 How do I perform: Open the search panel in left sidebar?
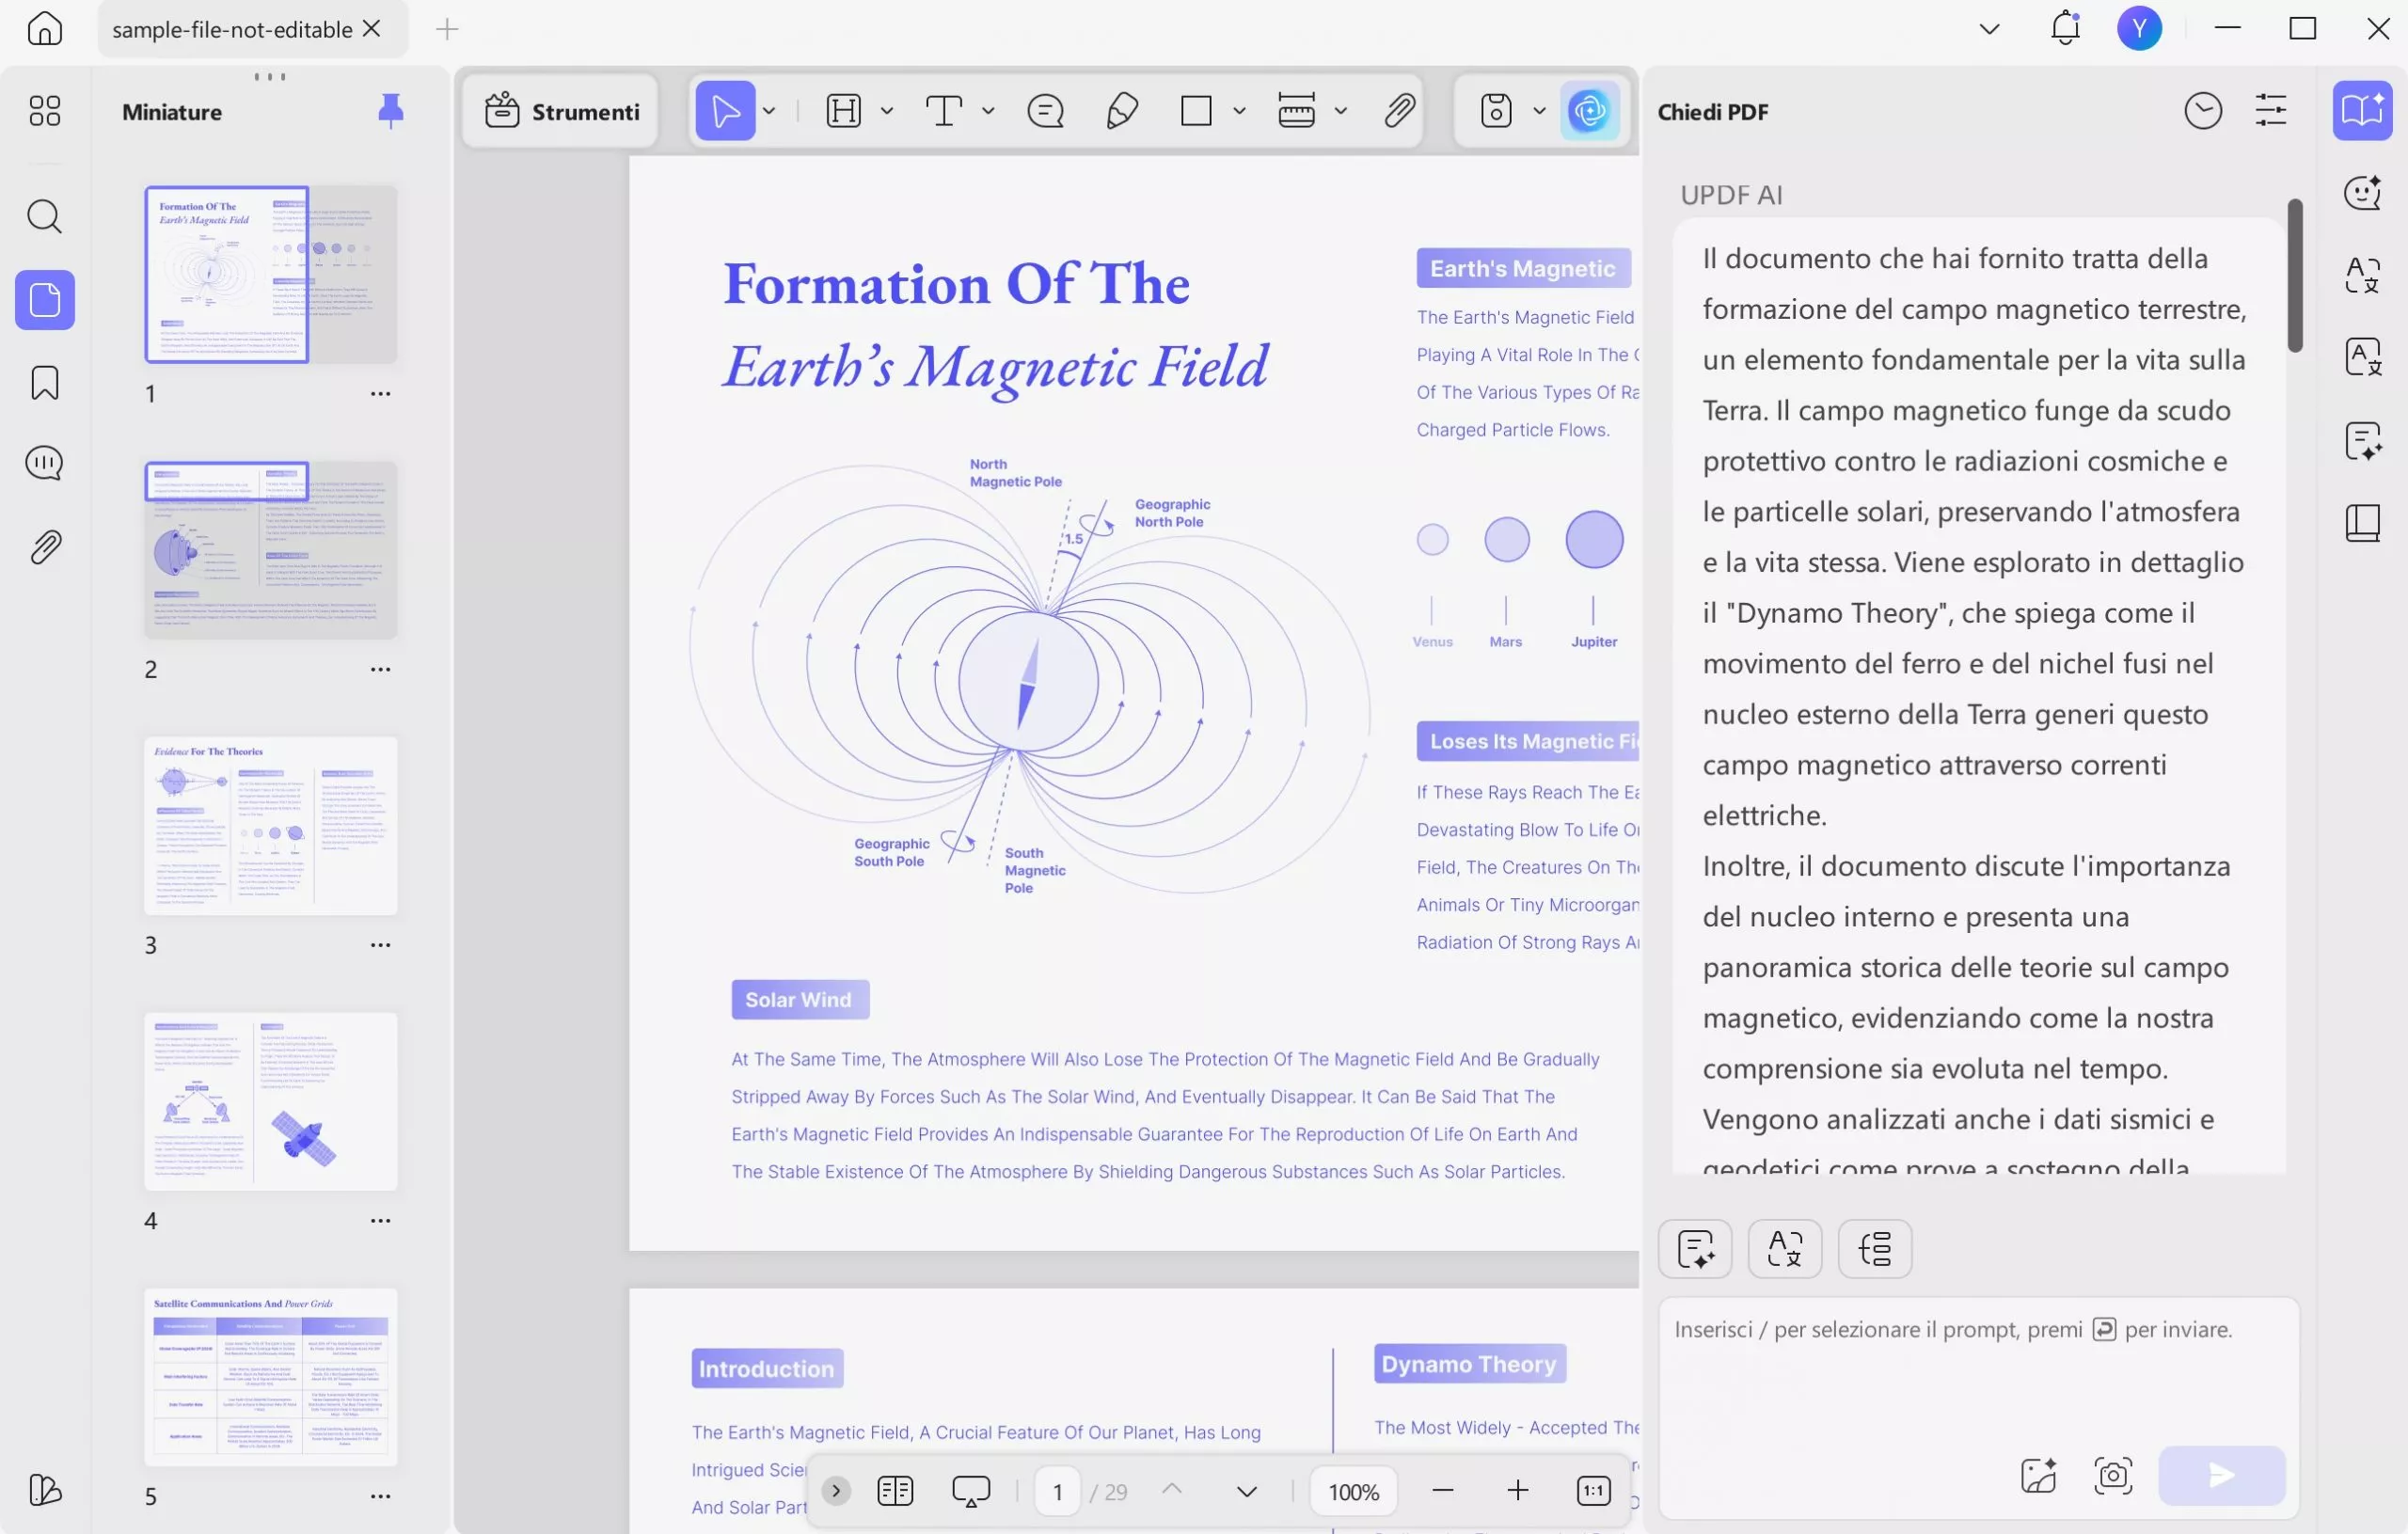pos(45,216)
